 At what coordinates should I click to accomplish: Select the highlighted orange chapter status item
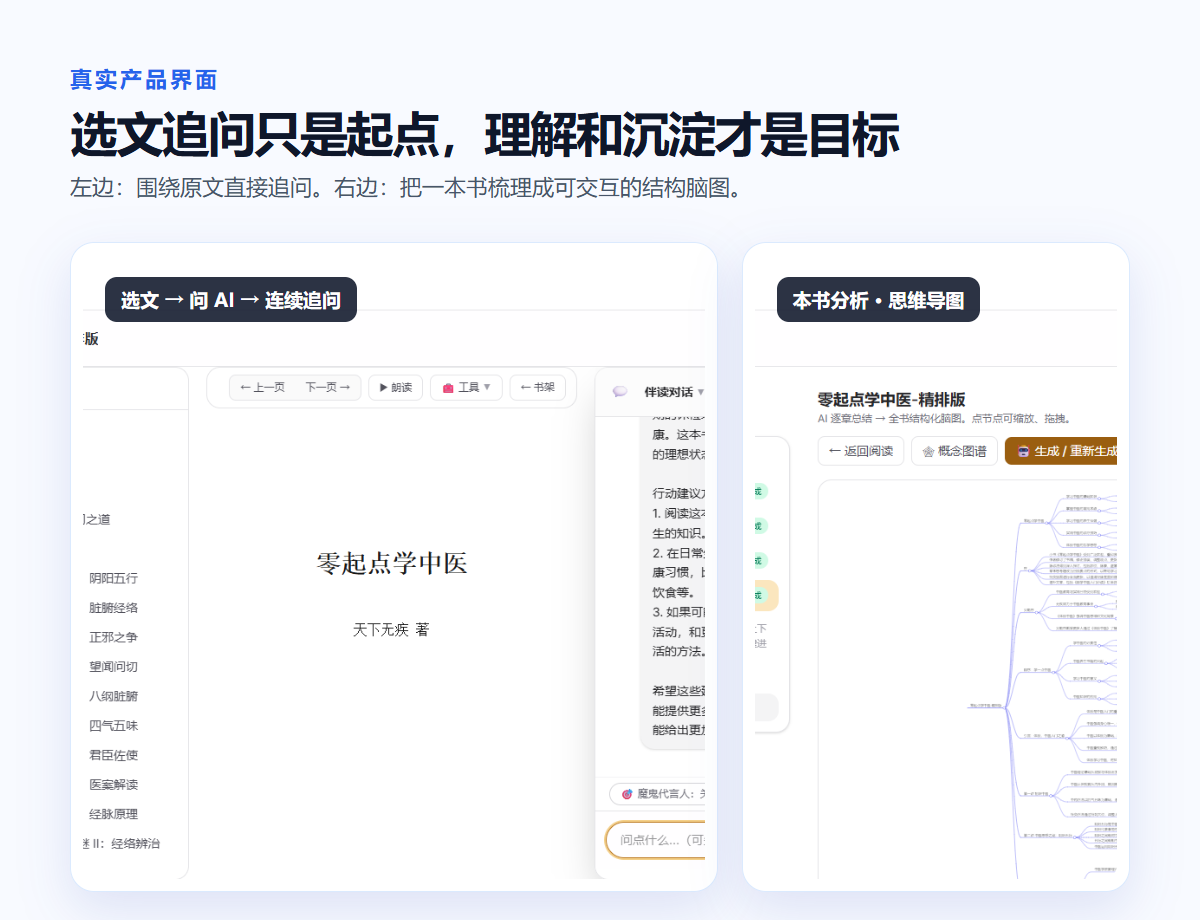pyautogui.click(x=767, y=595)
